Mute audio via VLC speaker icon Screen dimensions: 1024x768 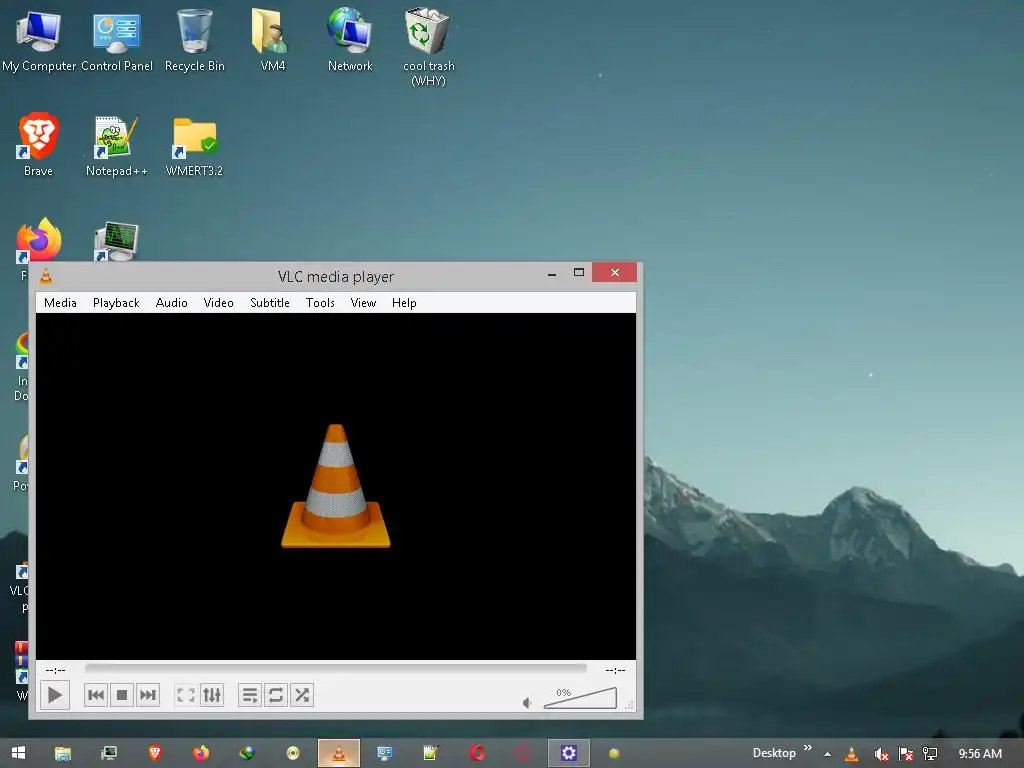(x=526, y=703)
